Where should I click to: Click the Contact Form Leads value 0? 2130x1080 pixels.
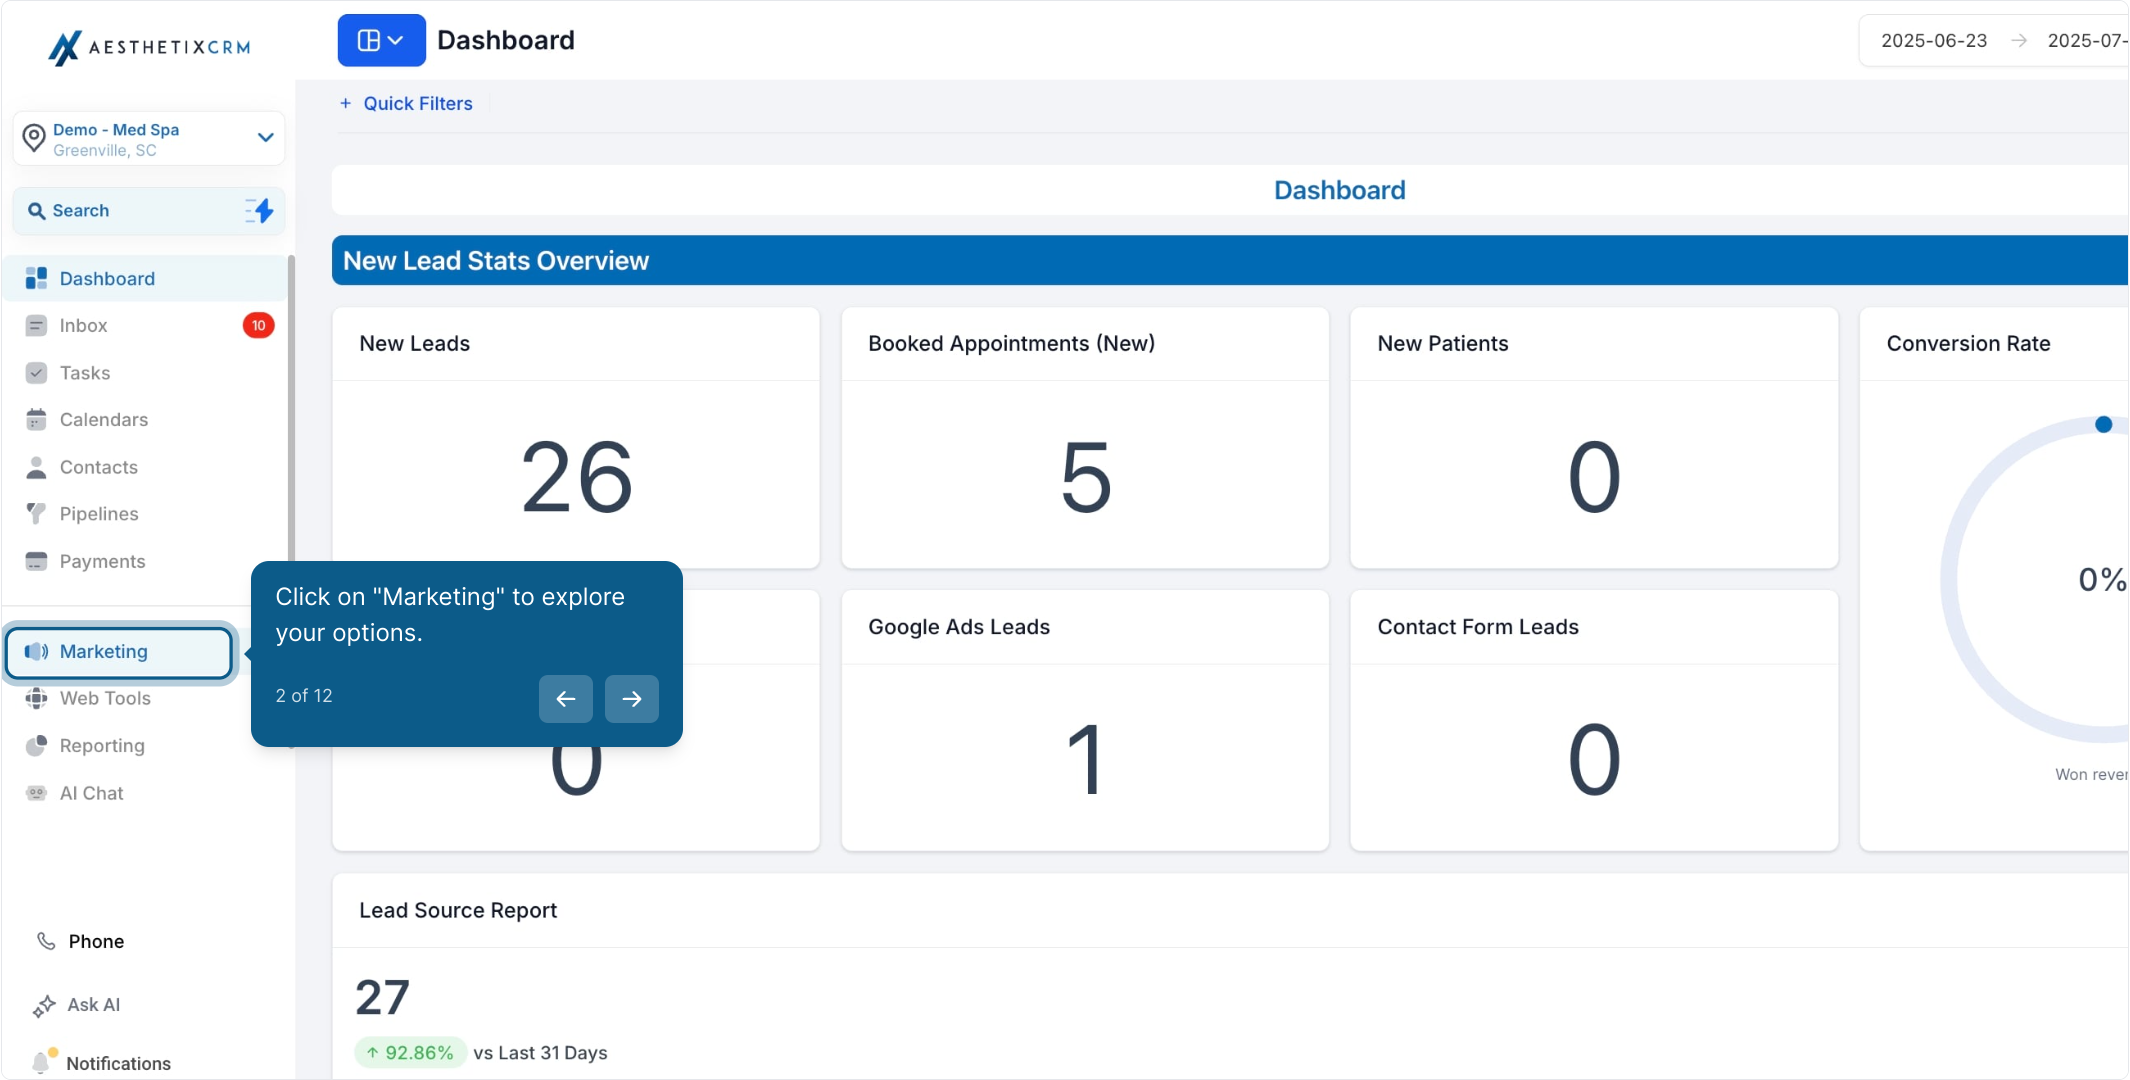pyautogui.click(x=1594, y=761)
